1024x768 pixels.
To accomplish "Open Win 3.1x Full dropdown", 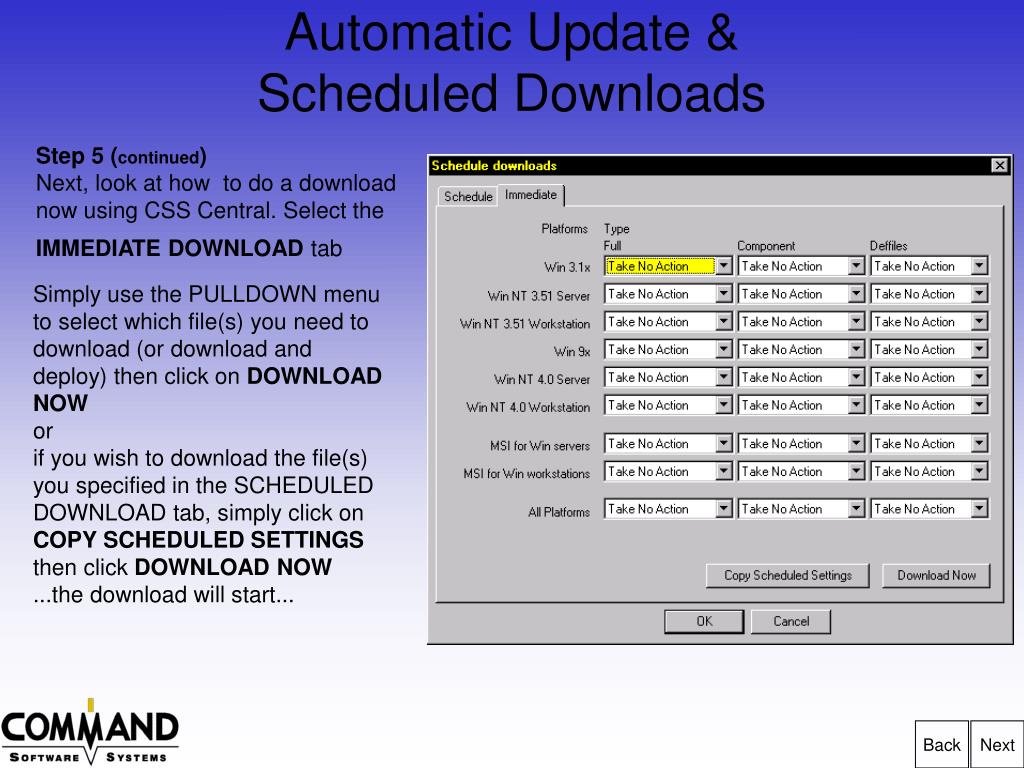I will click(668, 266).
